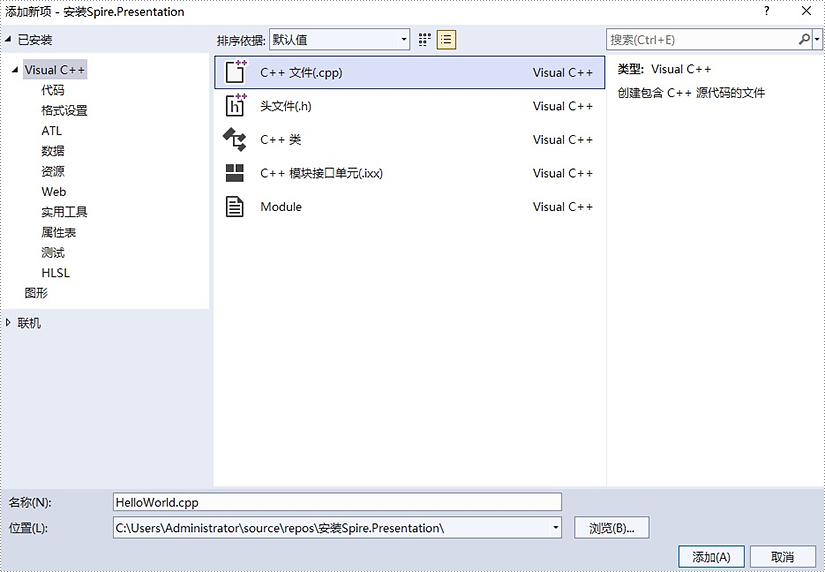Select the 'C++ 模块接口单元(.ixx)' template name
The image size is (825, 572).
coord(321,173)
